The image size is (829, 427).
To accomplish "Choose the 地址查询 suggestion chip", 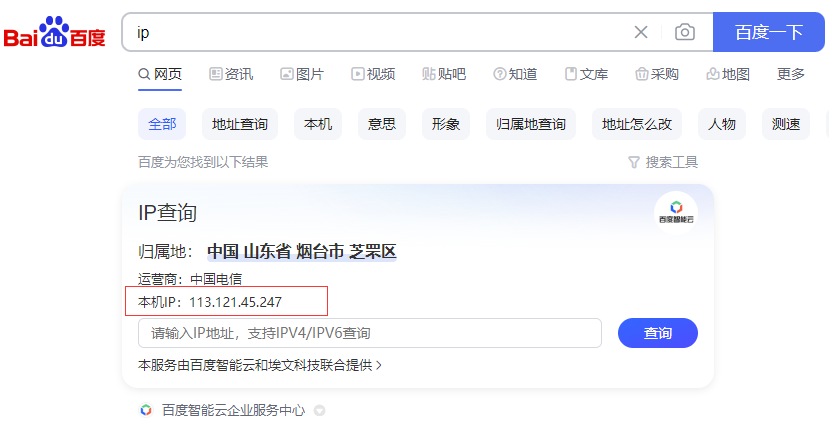I will 240,124.
